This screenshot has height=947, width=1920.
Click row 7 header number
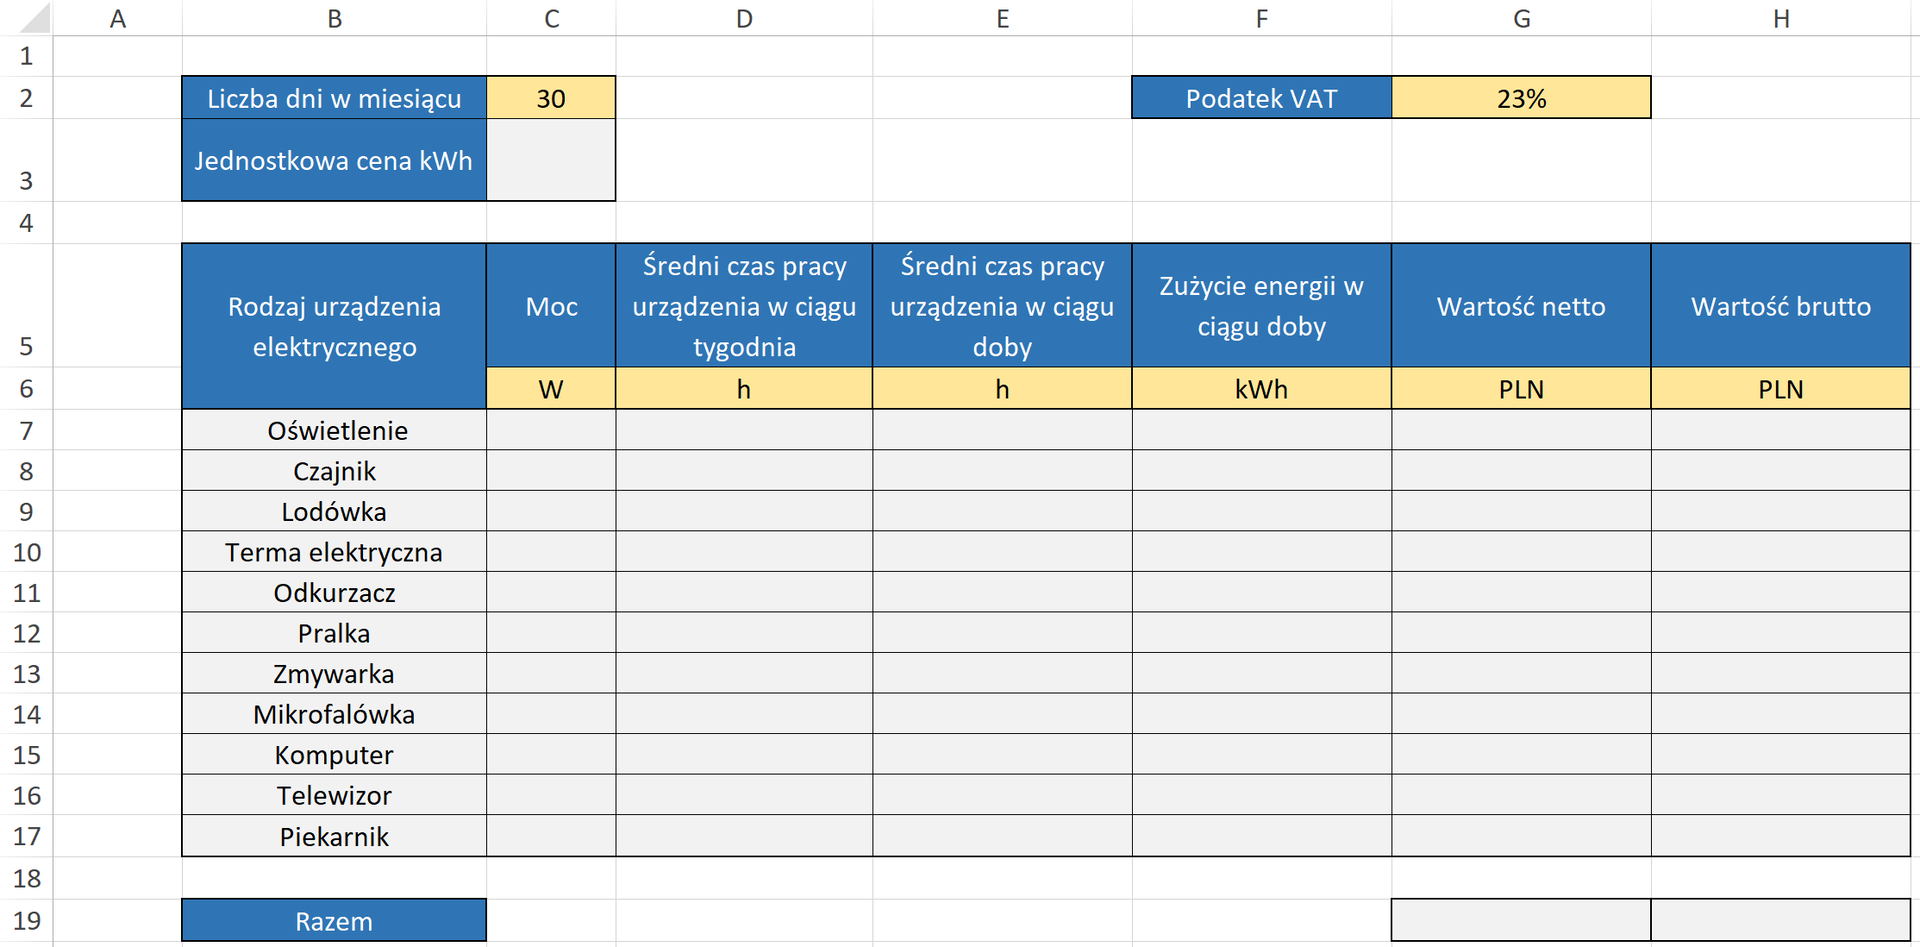26,431
